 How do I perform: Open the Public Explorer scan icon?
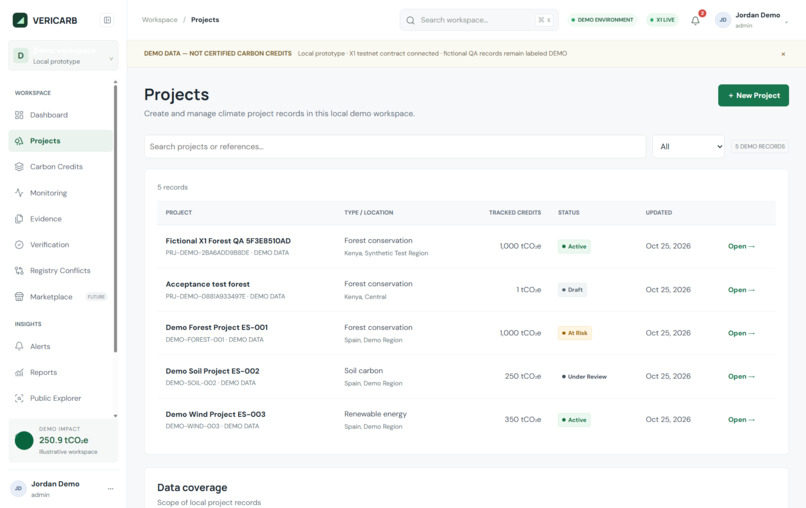coord(19,398)
